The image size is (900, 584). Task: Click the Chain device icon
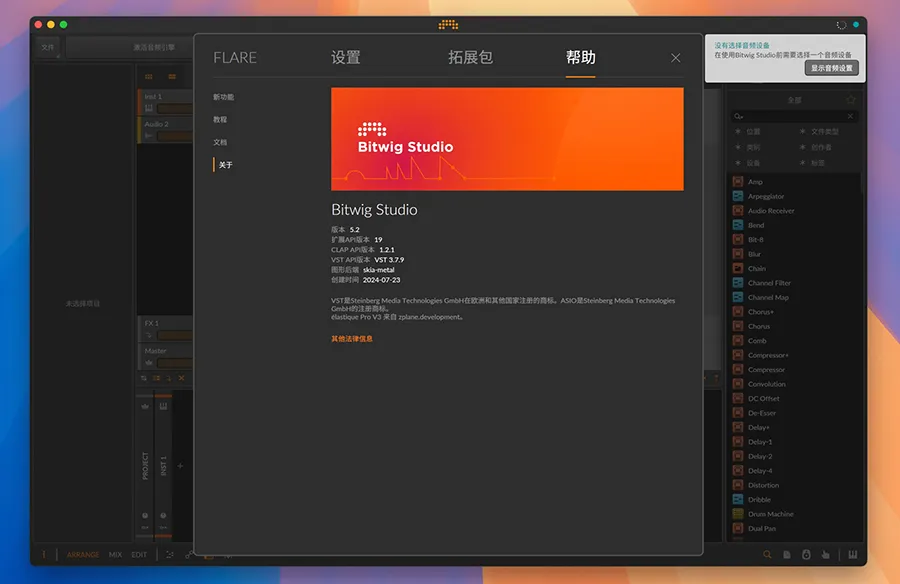[738, 269]
